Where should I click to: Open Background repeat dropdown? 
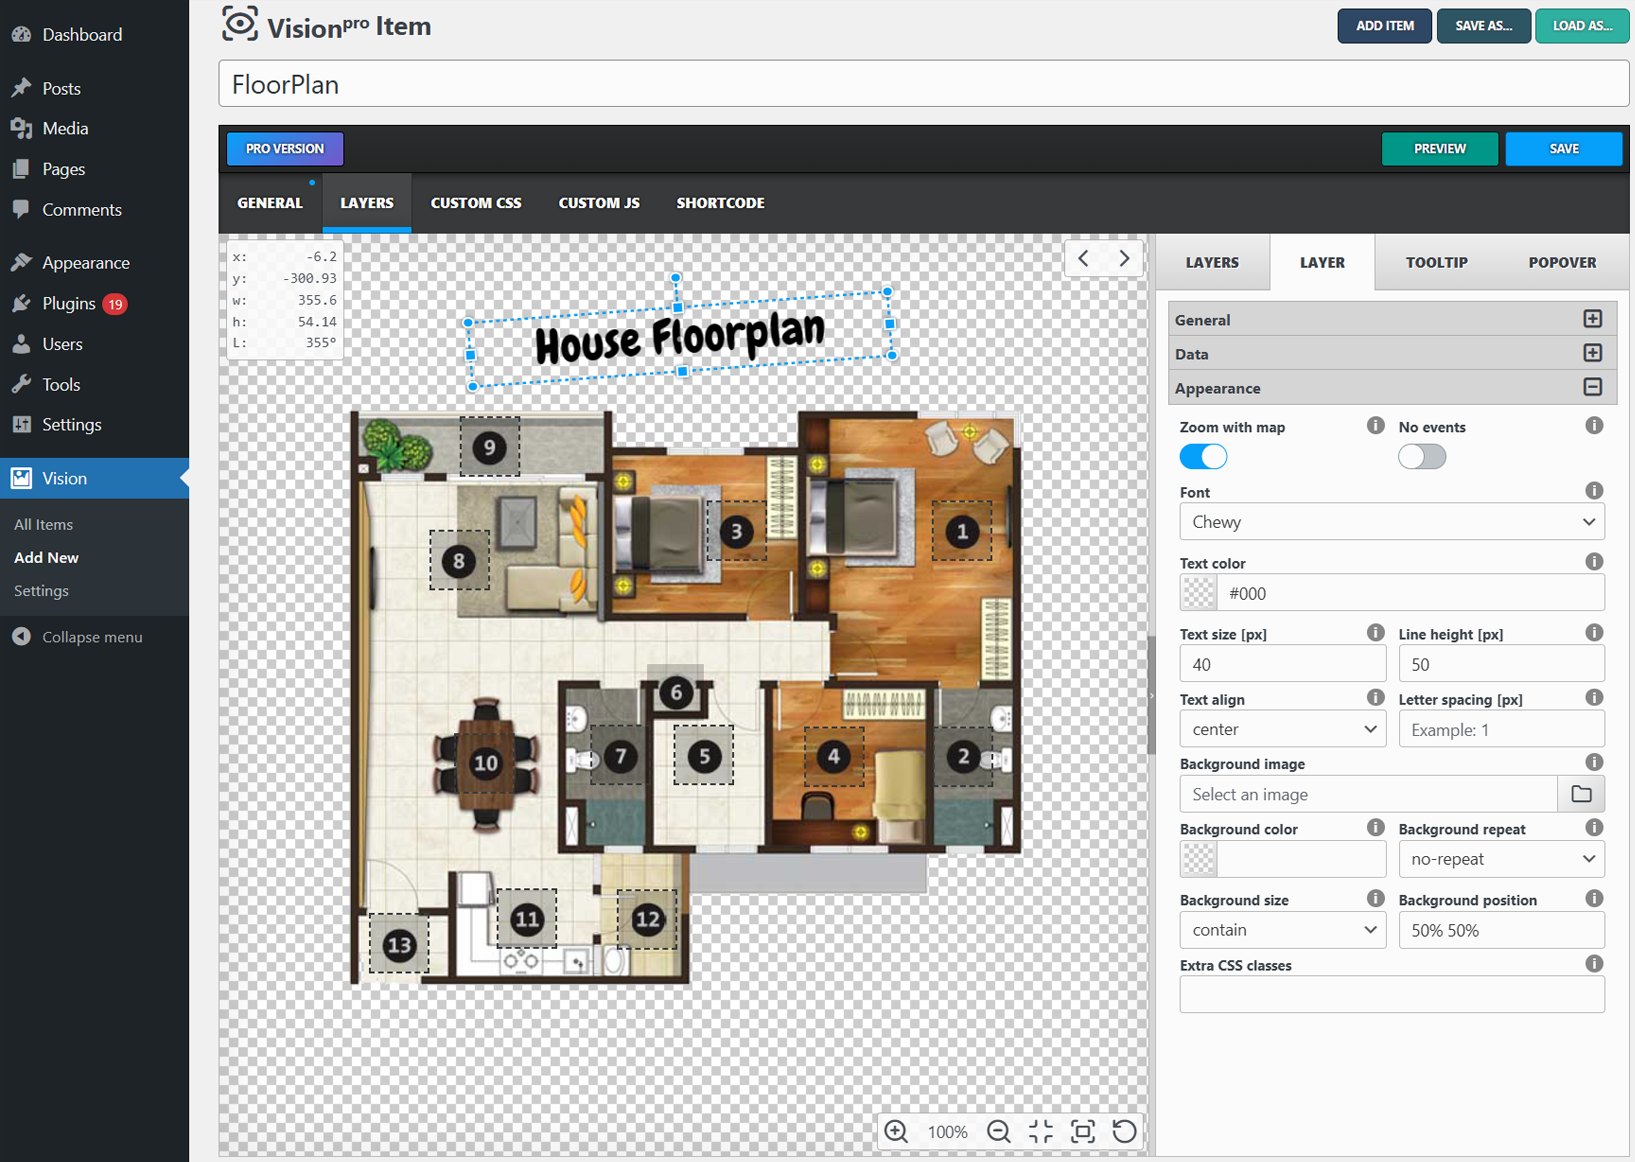click(1501, 859)
